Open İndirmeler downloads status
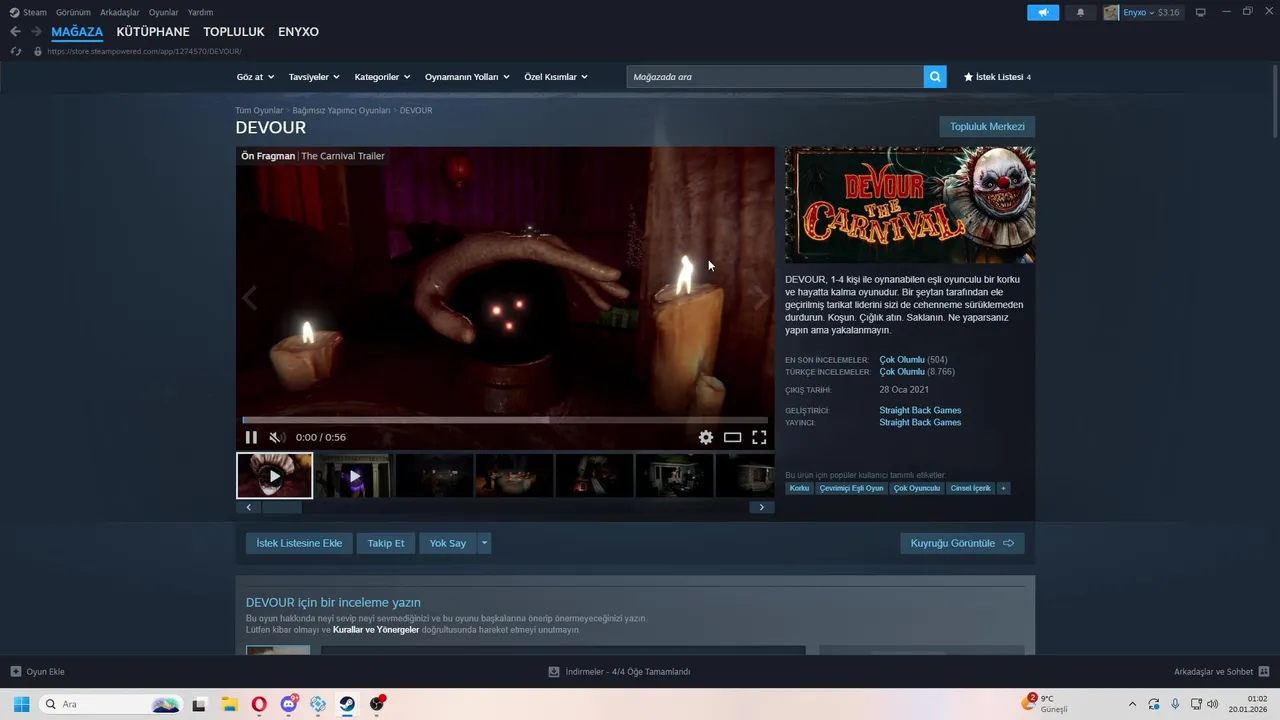The width and height of the screenshot is (1280, 720). click(620, 672)
